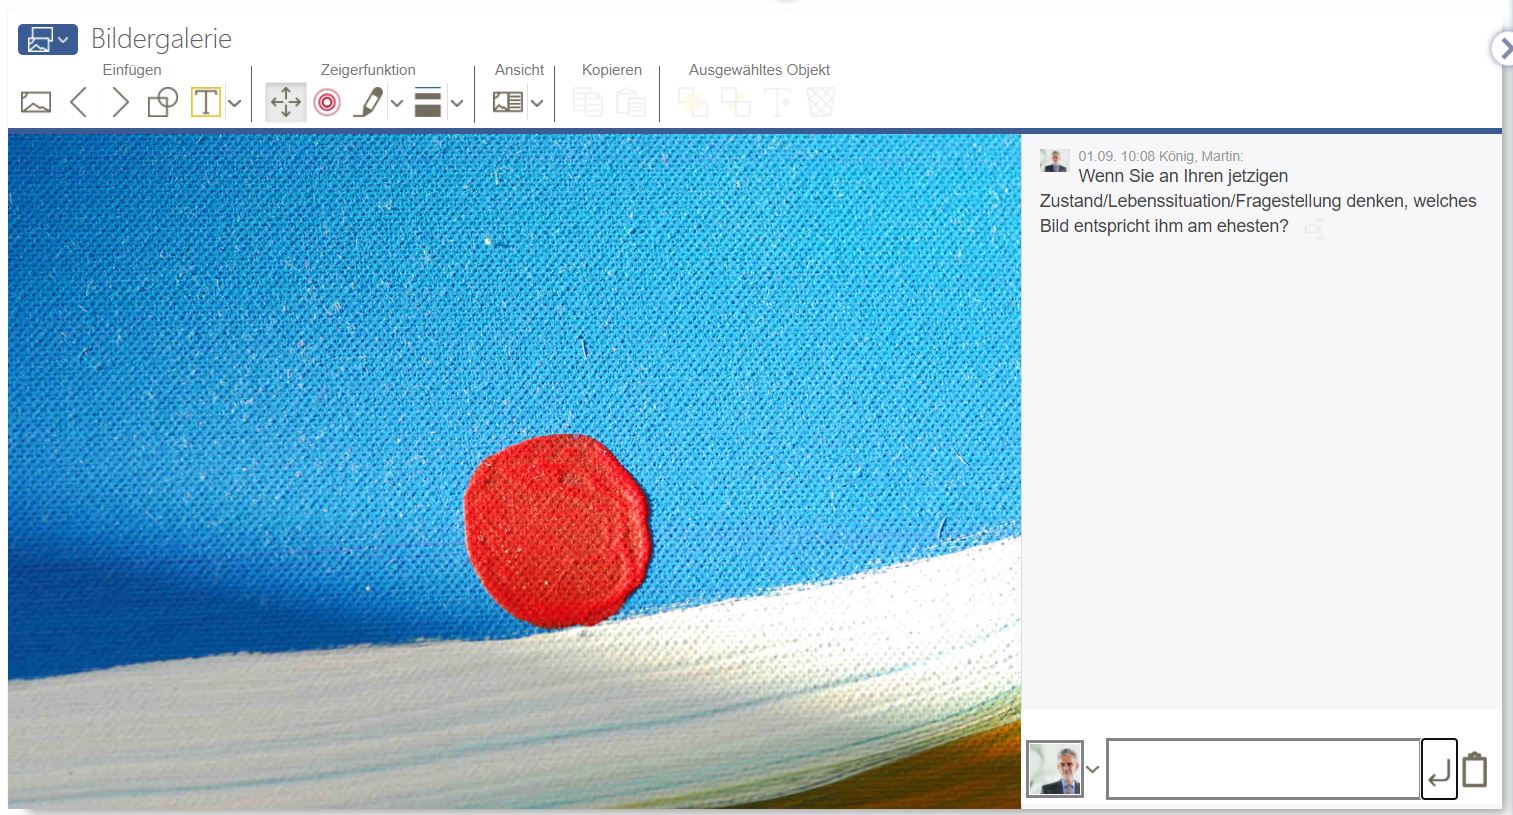This screenshot has width=1513, height=815.
Task: Select the pen drawing tool
Action: pos(368,102)
